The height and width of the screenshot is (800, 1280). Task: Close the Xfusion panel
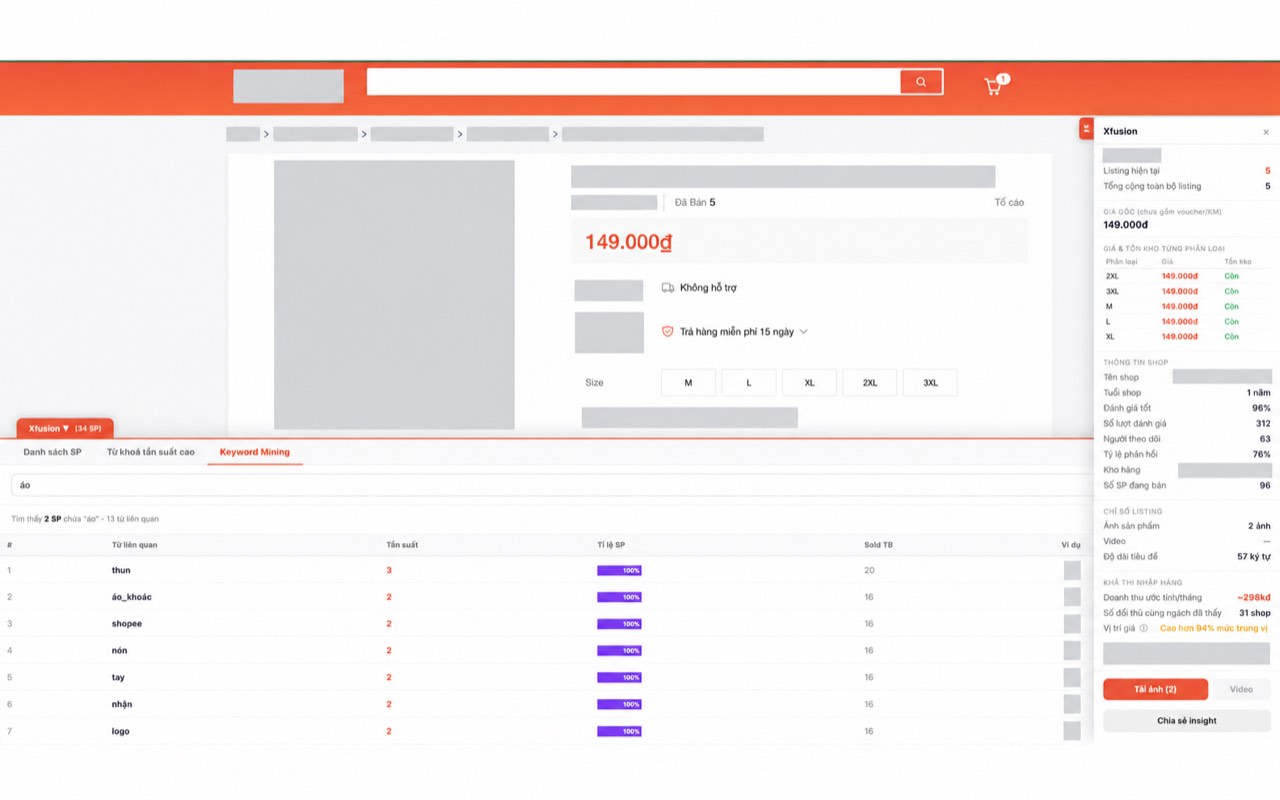point(1266,132)
